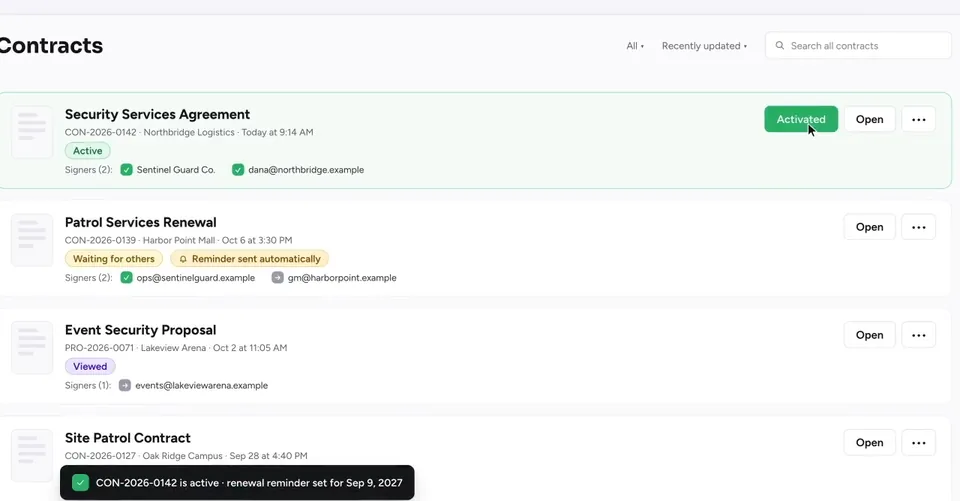The height and width of the screenshot is (501, 960).
Task: Click the Patrol Services Renewal title
Action: [141, 222]
